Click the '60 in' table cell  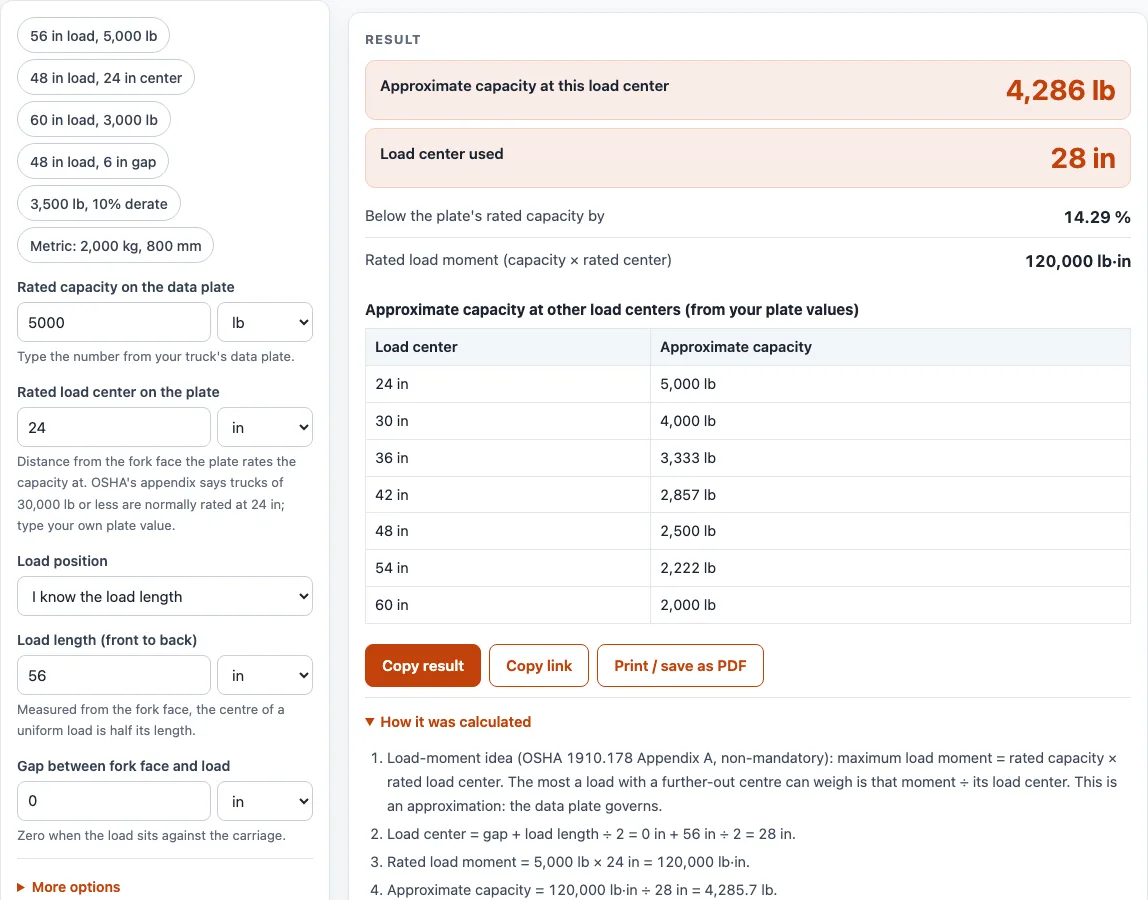pos(508,605)
